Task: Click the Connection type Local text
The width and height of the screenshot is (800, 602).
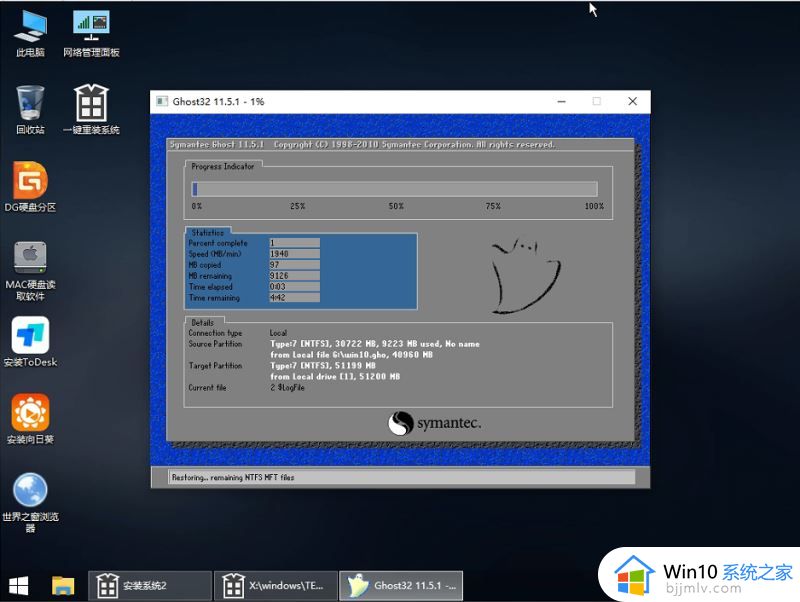Action: (x=278, y=333)
